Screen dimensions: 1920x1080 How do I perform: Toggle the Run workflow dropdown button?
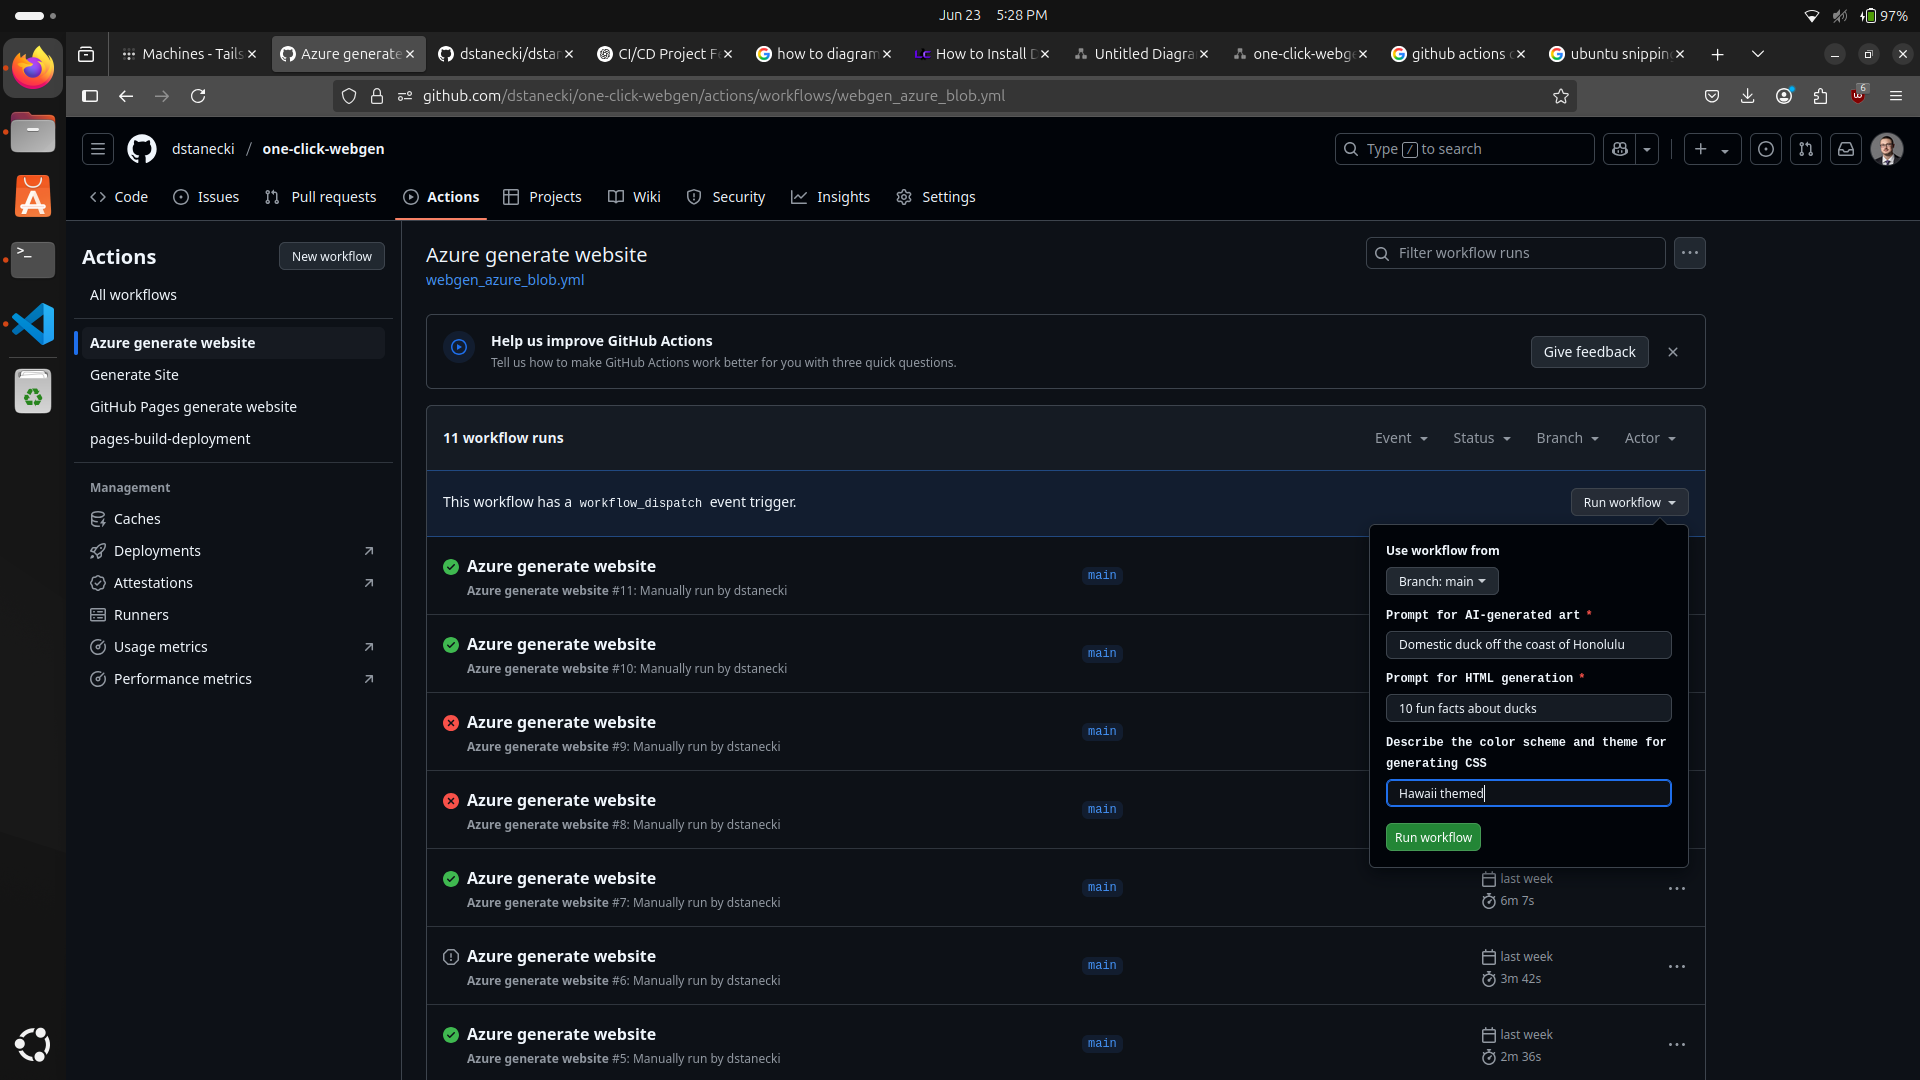coord(1629,502)
